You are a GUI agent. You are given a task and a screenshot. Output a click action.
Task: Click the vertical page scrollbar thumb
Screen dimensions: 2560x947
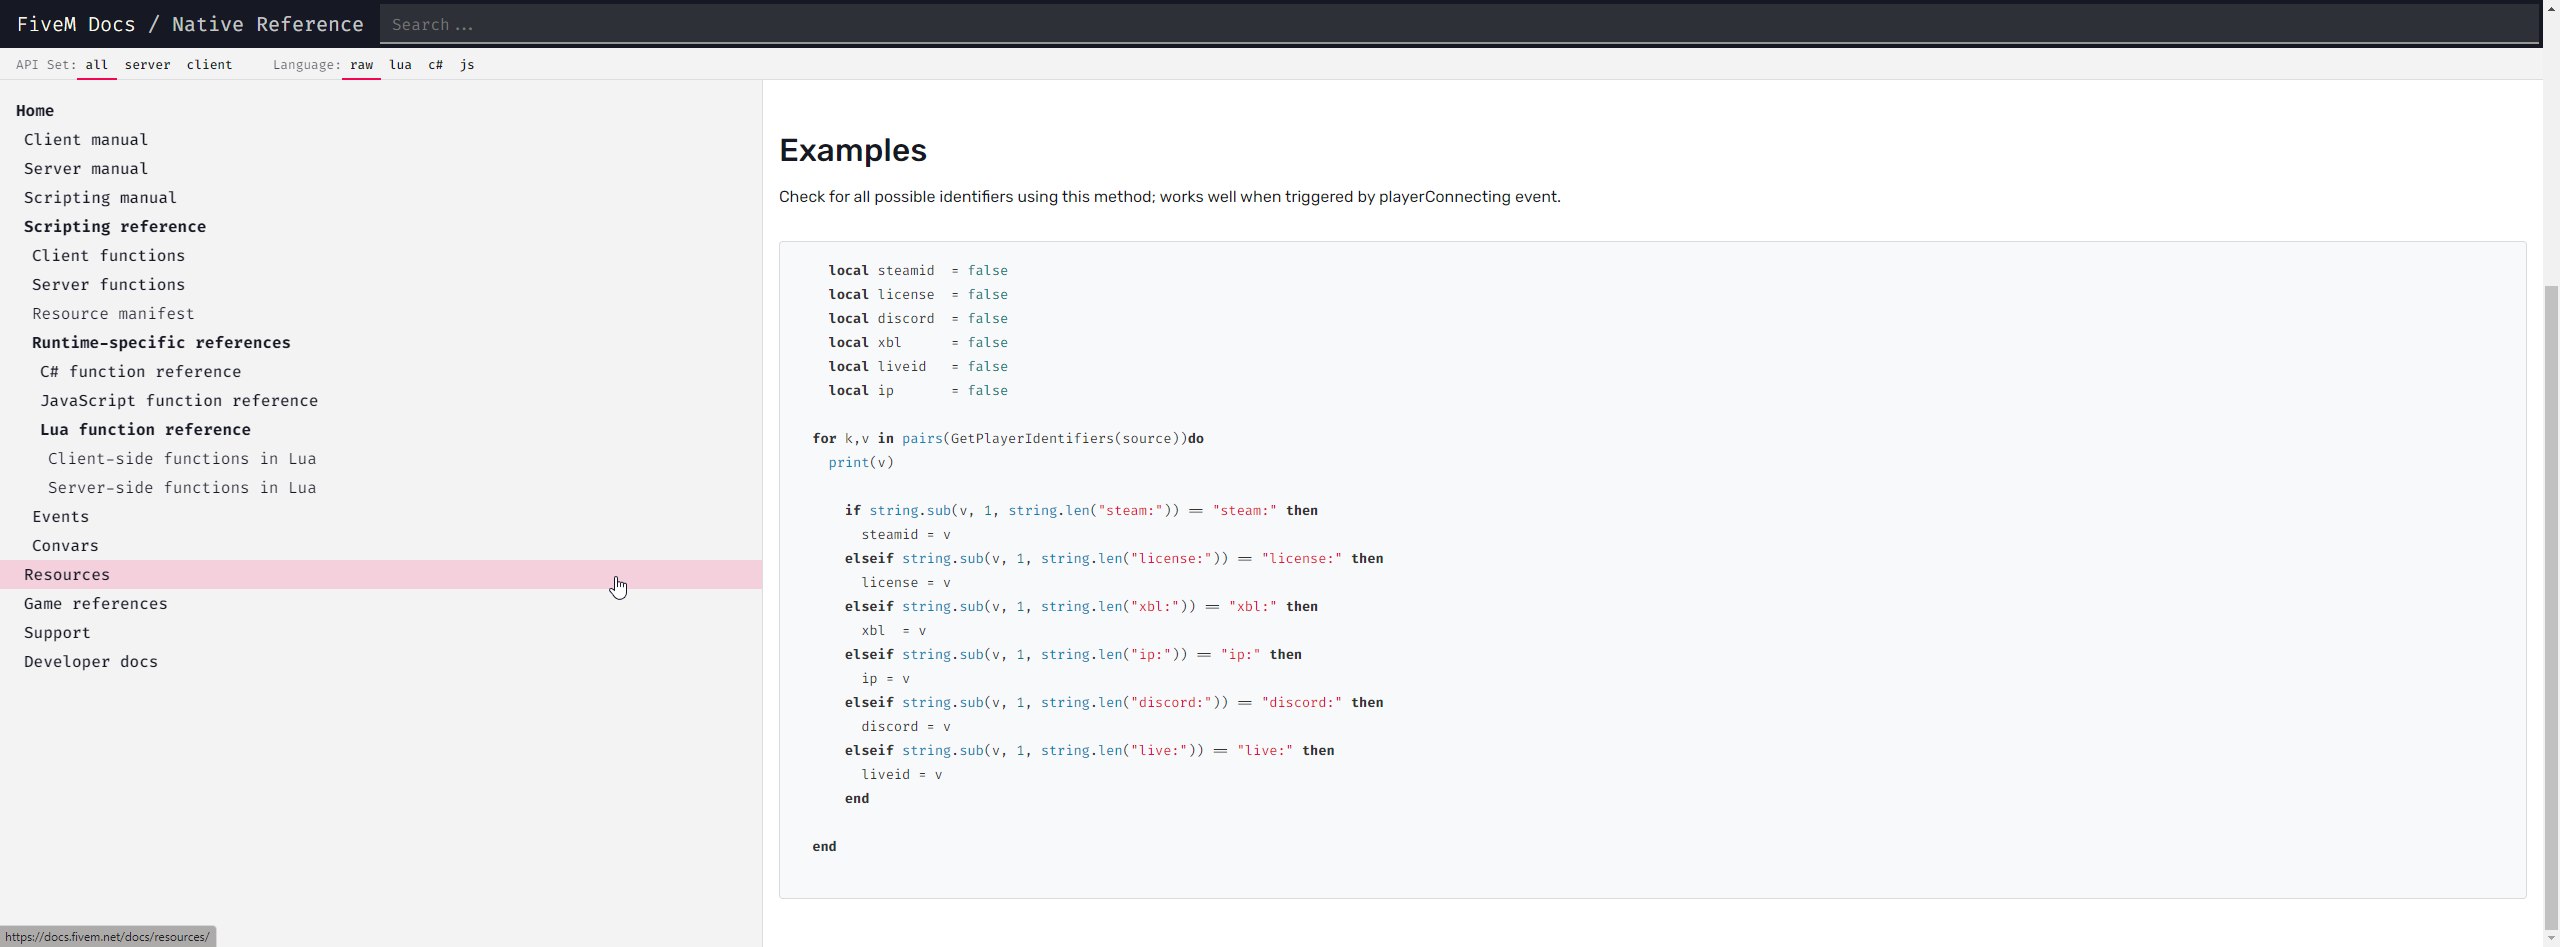pyautogui.click(x=2551, y=600)
